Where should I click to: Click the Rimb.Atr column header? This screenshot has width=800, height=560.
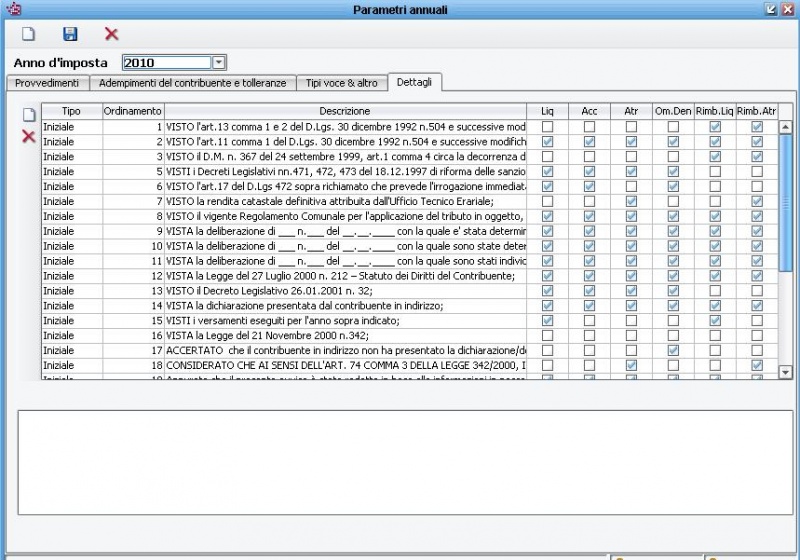coord(757,111)
